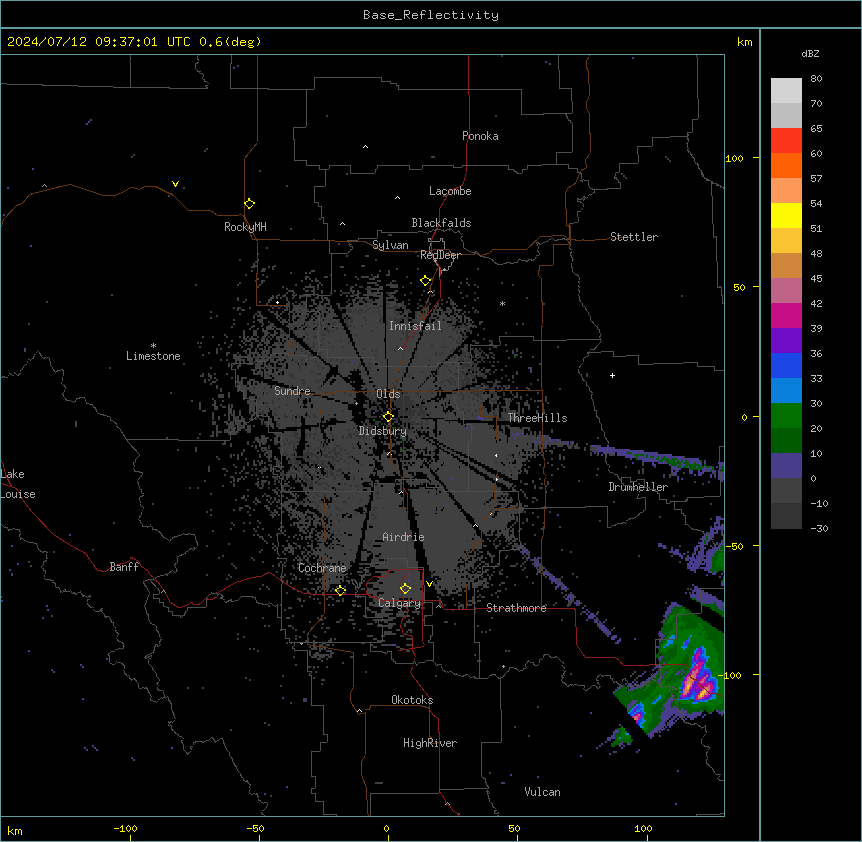Select the red 60-65 dBZ legend swatch
This screenshot has height=842, width=862.
pyautogui.click(x=786, y=141)
